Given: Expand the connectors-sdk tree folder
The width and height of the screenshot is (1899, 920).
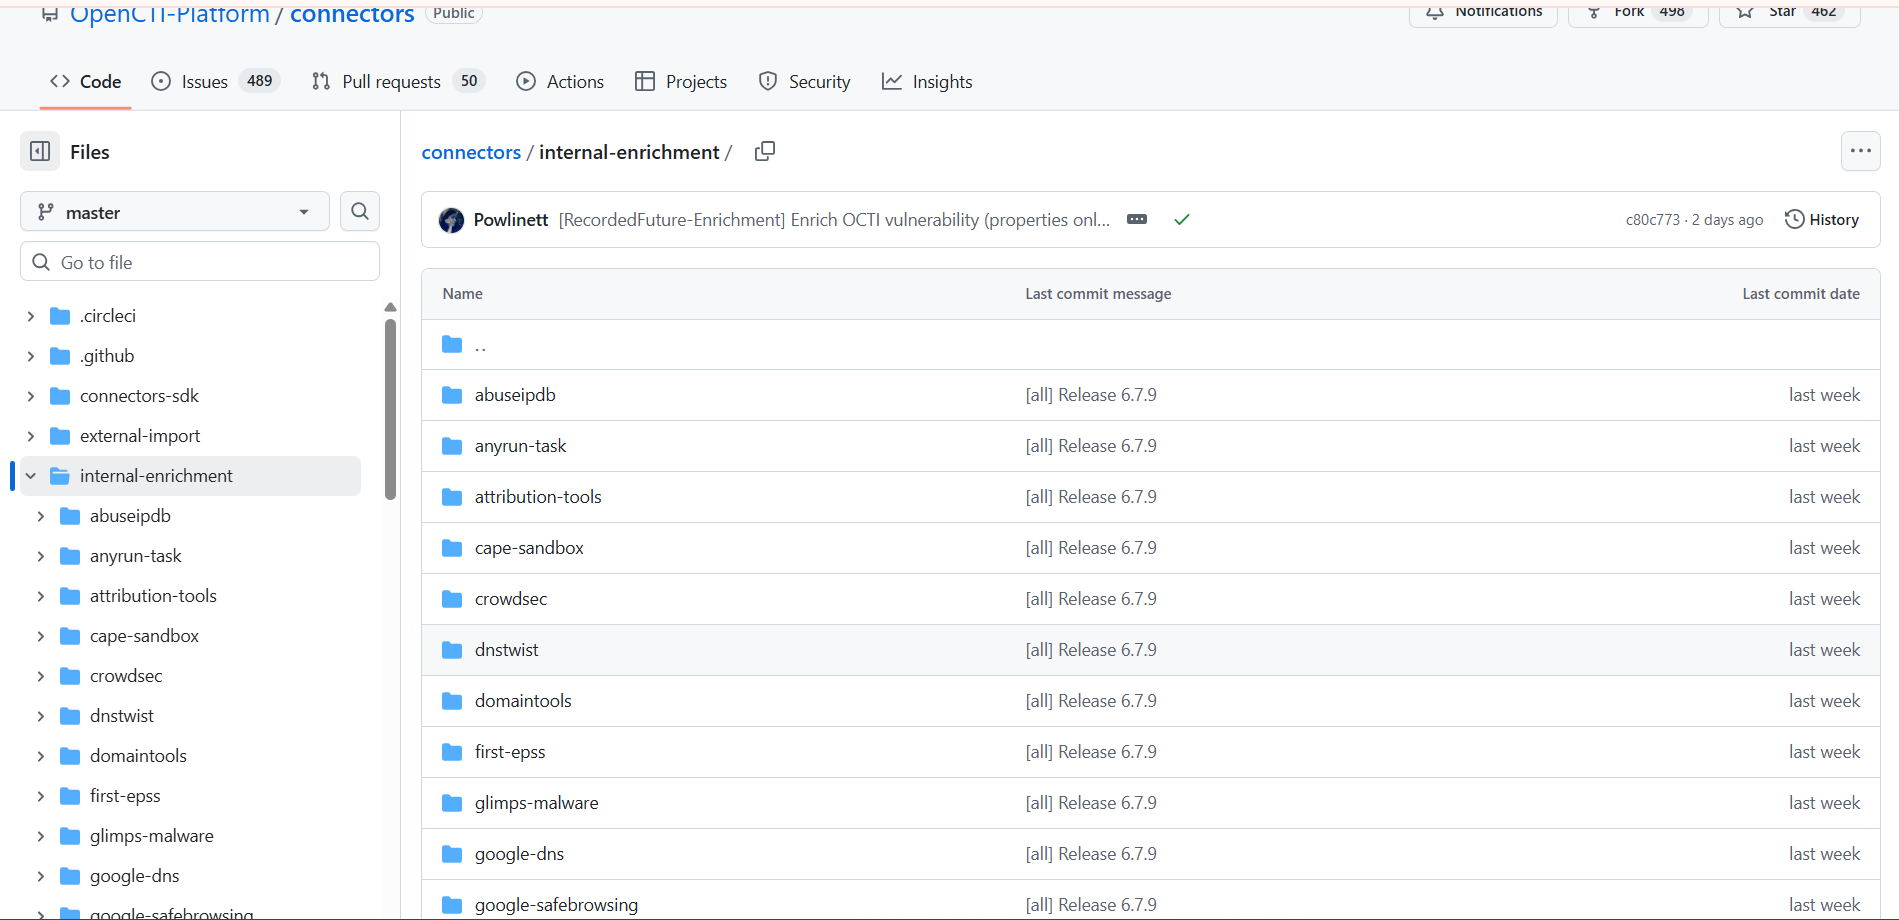Looking at the screenshot, I should click(31, 396).
